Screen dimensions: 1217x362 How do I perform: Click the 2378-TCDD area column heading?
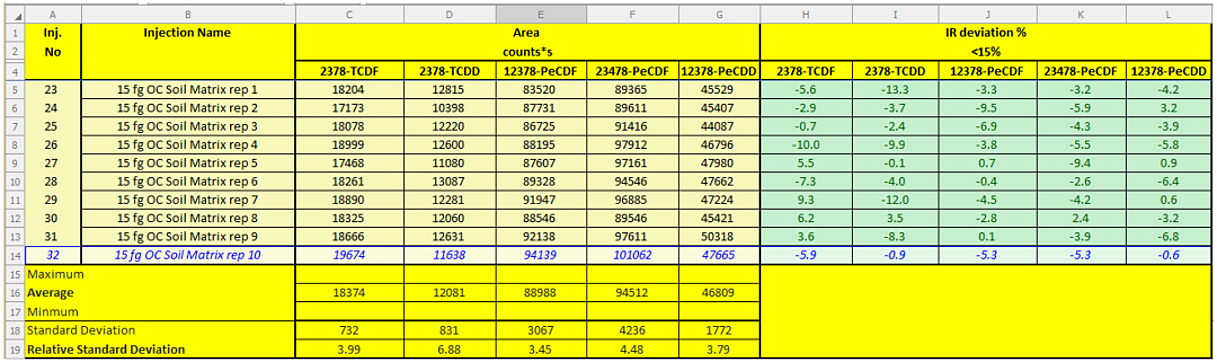[450, 71]
